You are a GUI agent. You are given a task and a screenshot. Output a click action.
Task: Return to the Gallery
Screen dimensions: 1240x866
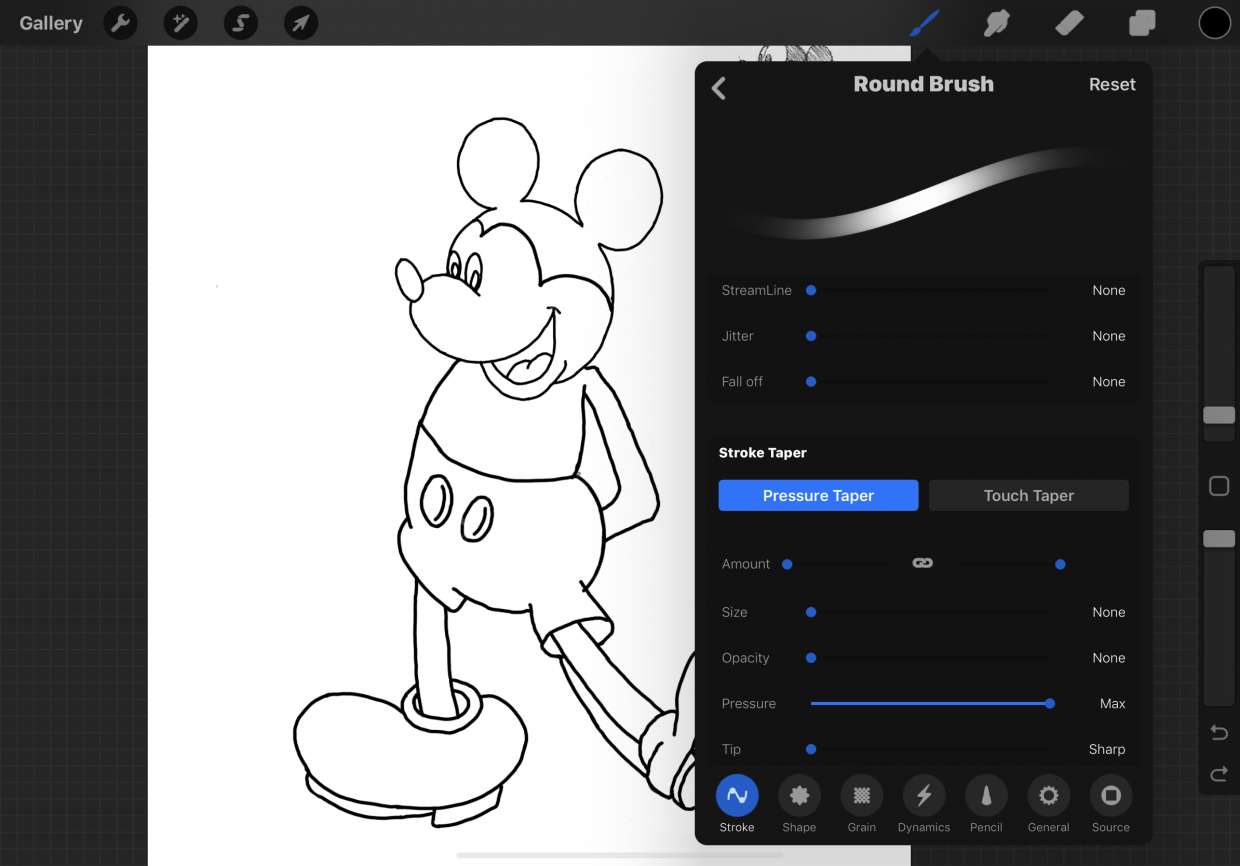coord(51,23)
